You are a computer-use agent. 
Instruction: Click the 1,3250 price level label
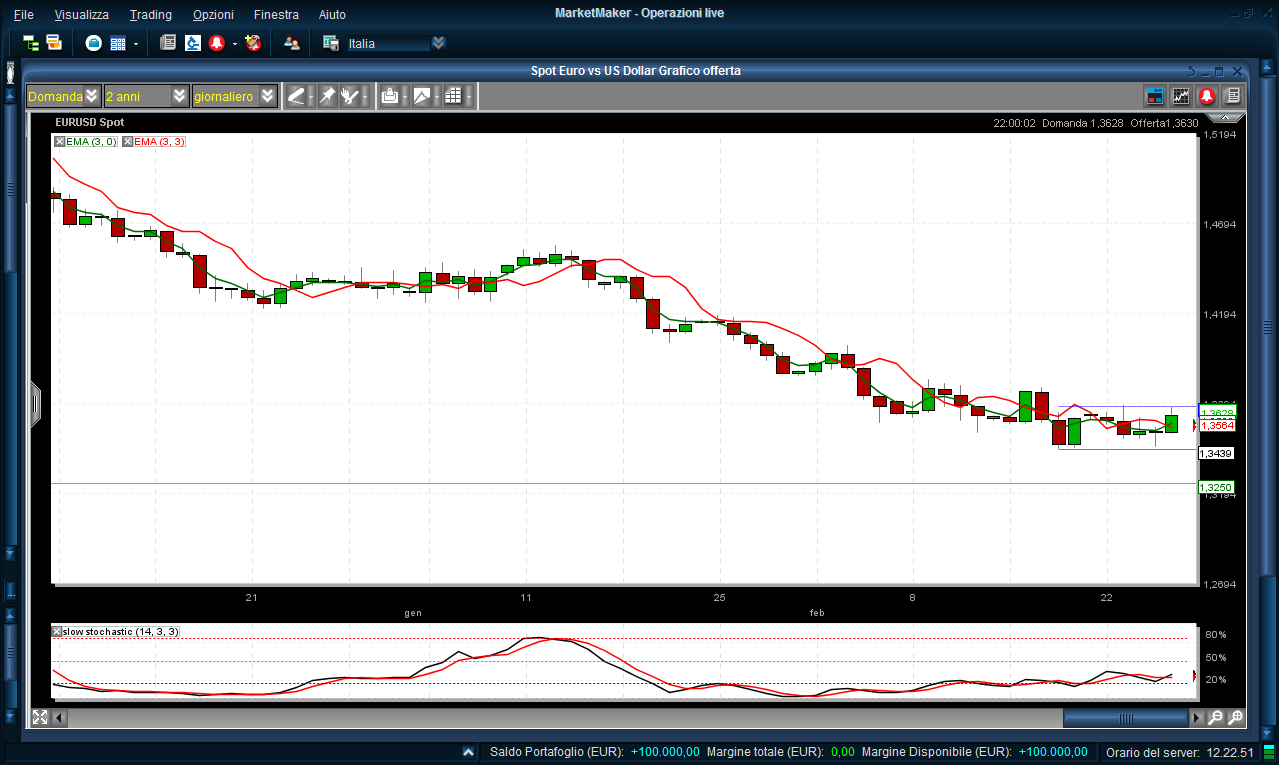point(1216,487)
